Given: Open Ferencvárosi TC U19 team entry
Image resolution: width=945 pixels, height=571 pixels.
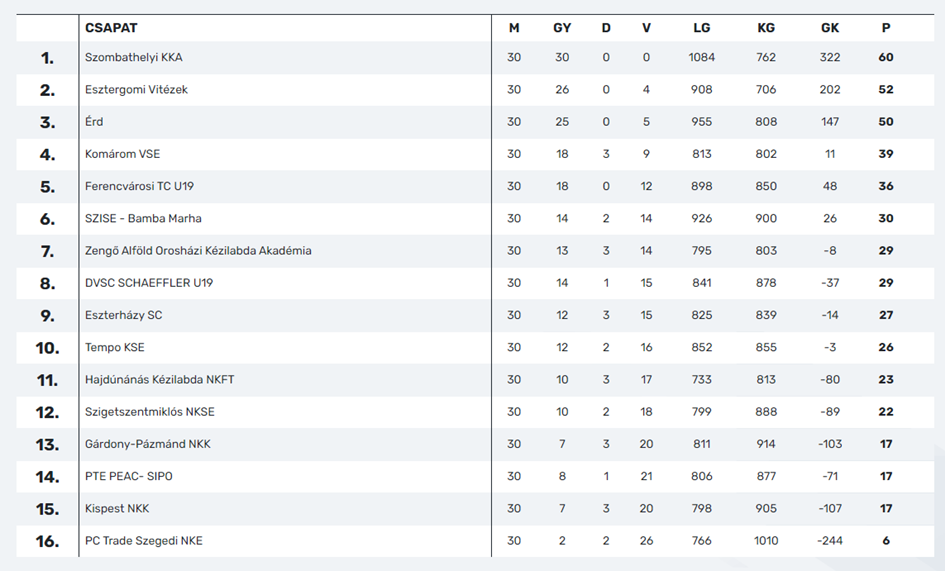Looking at the screenshot, I should (x=139, y=186).
